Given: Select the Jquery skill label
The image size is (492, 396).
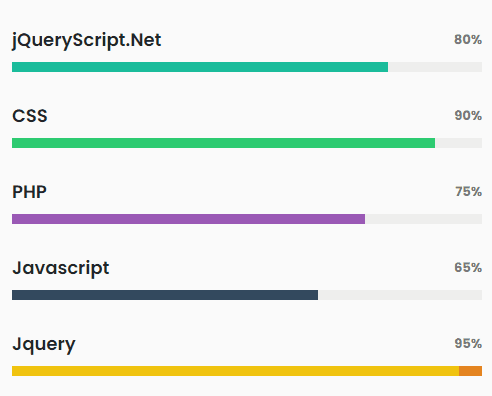Looking at the screenshot, I should pyautogui.click(x=44, y=345).
